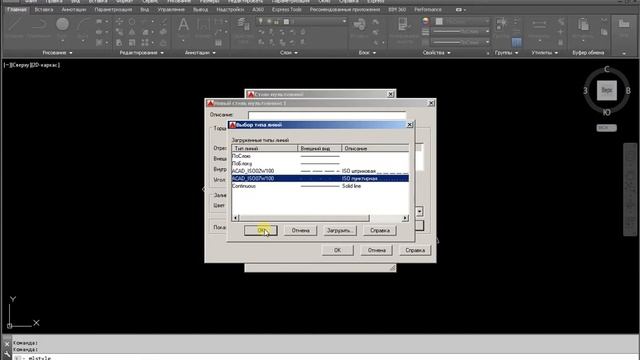Click the UCS origin icon in the viewport
Image resolution: width=640 pixels, height=360 pixels.
tap(9, 326)
